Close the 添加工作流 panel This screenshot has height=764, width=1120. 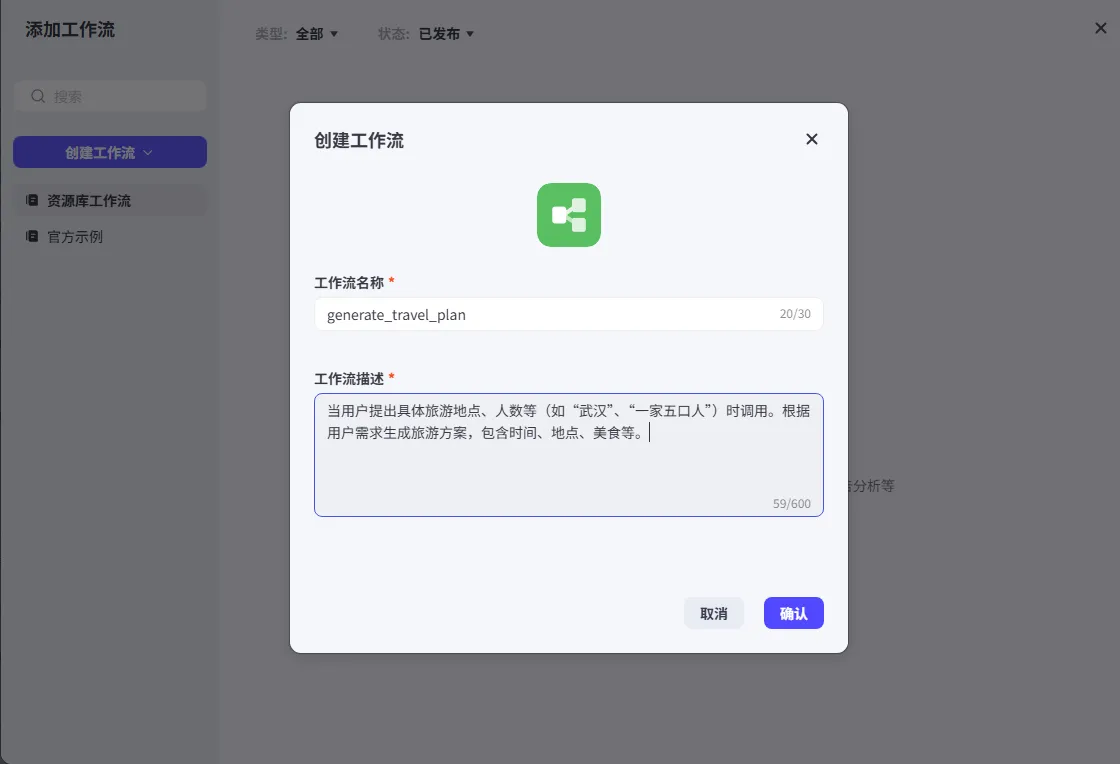1101,28
